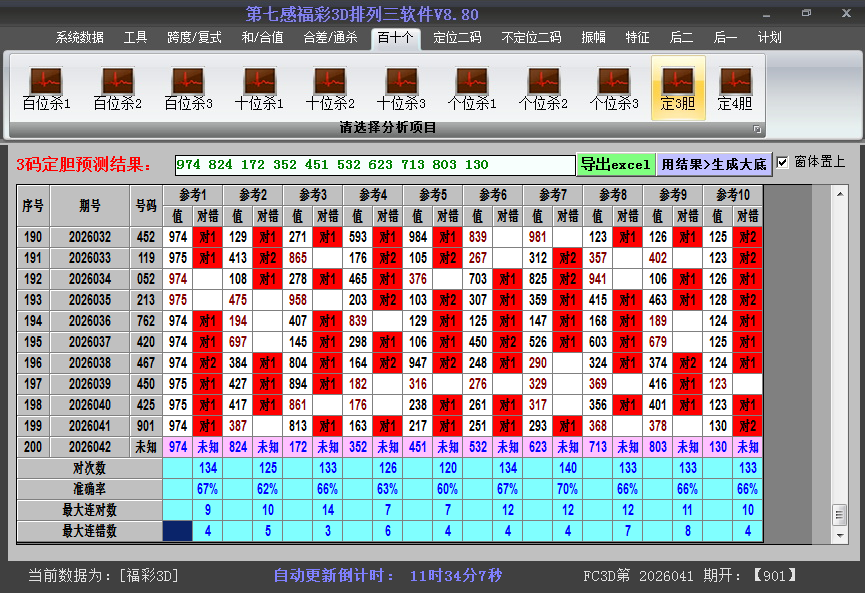Viewport: 865px width, 593px height.
Task: Select the 十位杀3 analysis icon
Action: [x=403, y=85]
